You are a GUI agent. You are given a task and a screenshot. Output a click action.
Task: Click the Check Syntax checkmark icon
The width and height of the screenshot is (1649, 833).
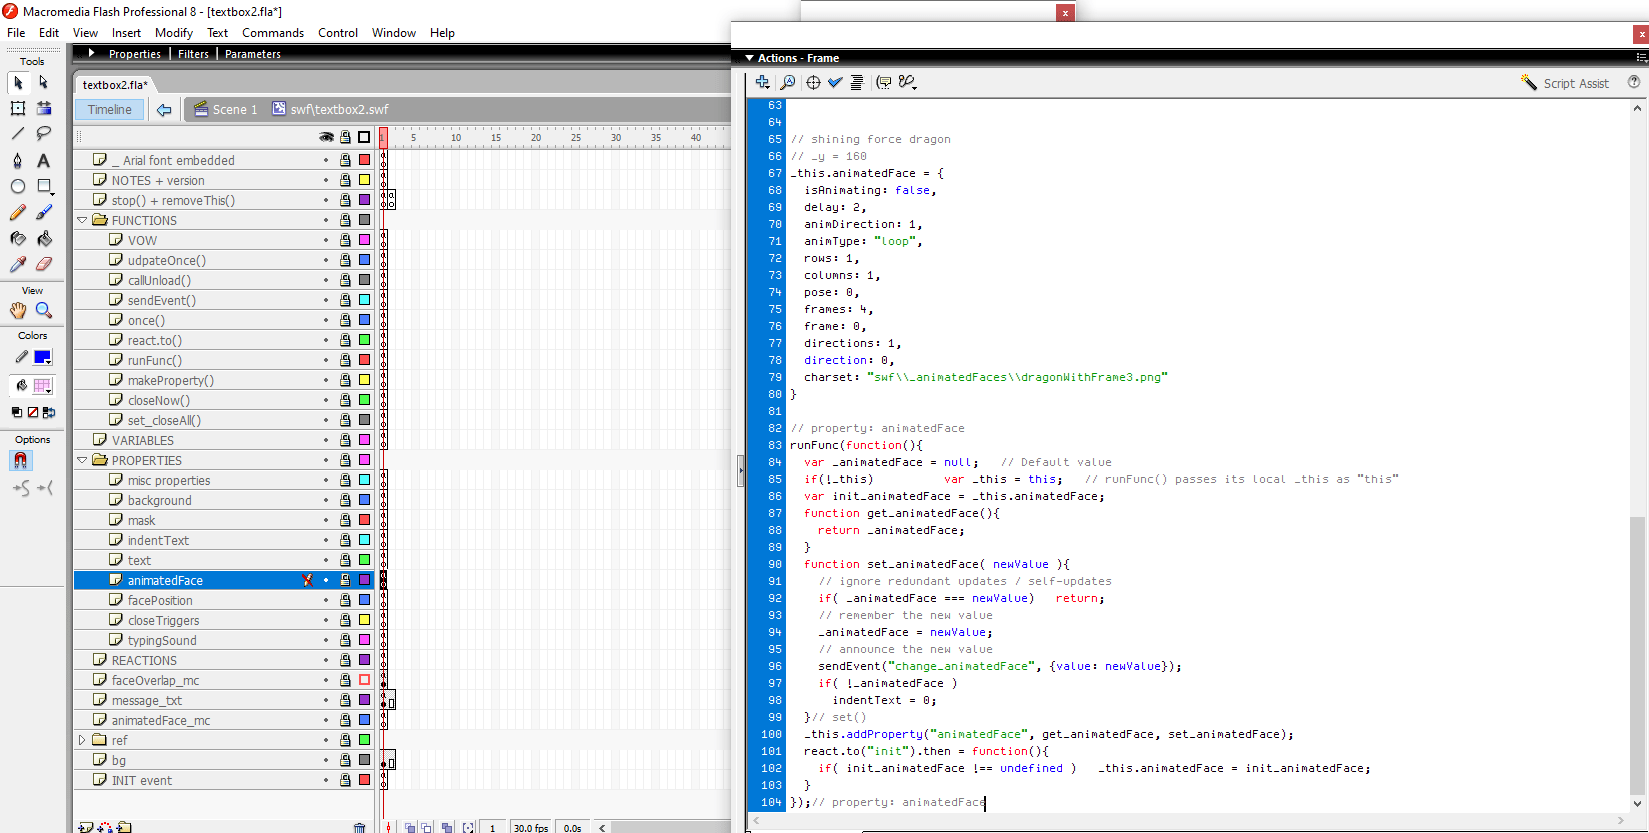tap(835, 83)
